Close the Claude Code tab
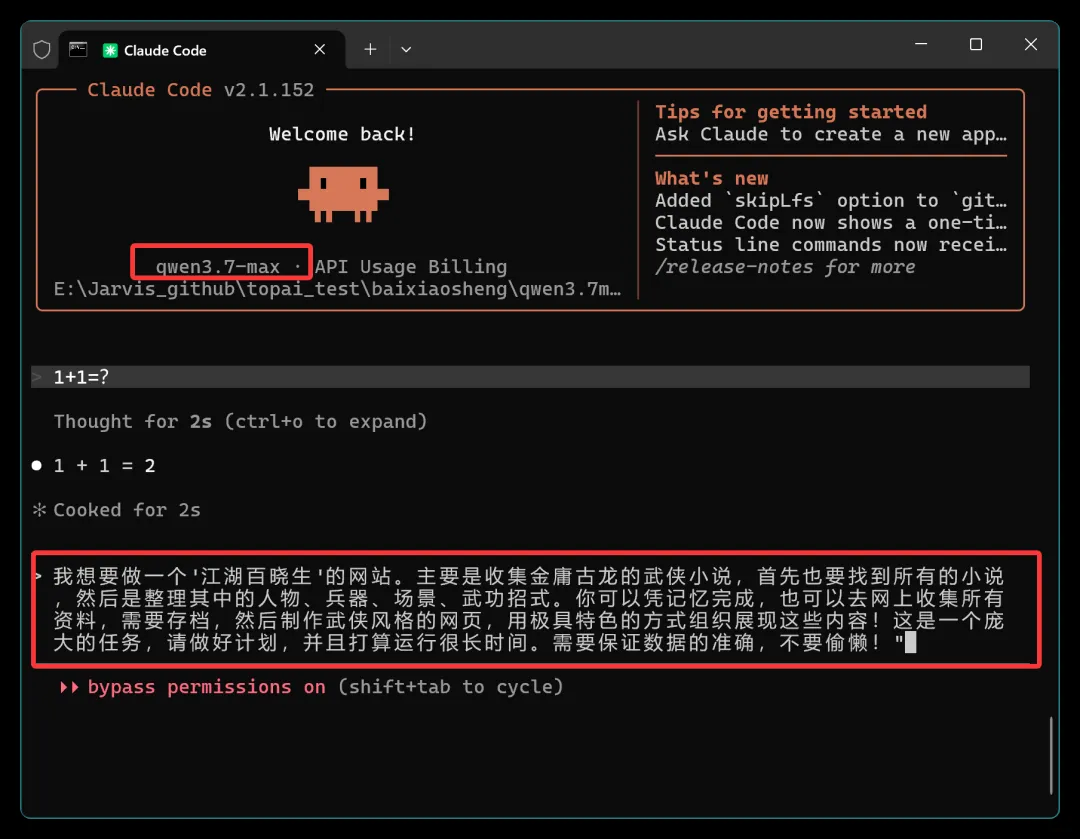 [x=320, y=50]
